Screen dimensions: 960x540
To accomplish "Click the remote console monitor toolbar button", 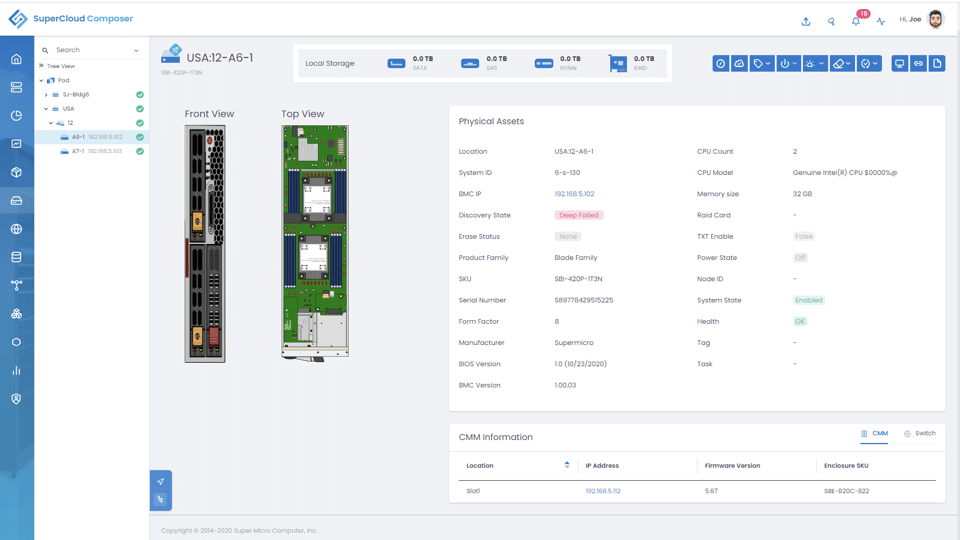I will [899, 64].
